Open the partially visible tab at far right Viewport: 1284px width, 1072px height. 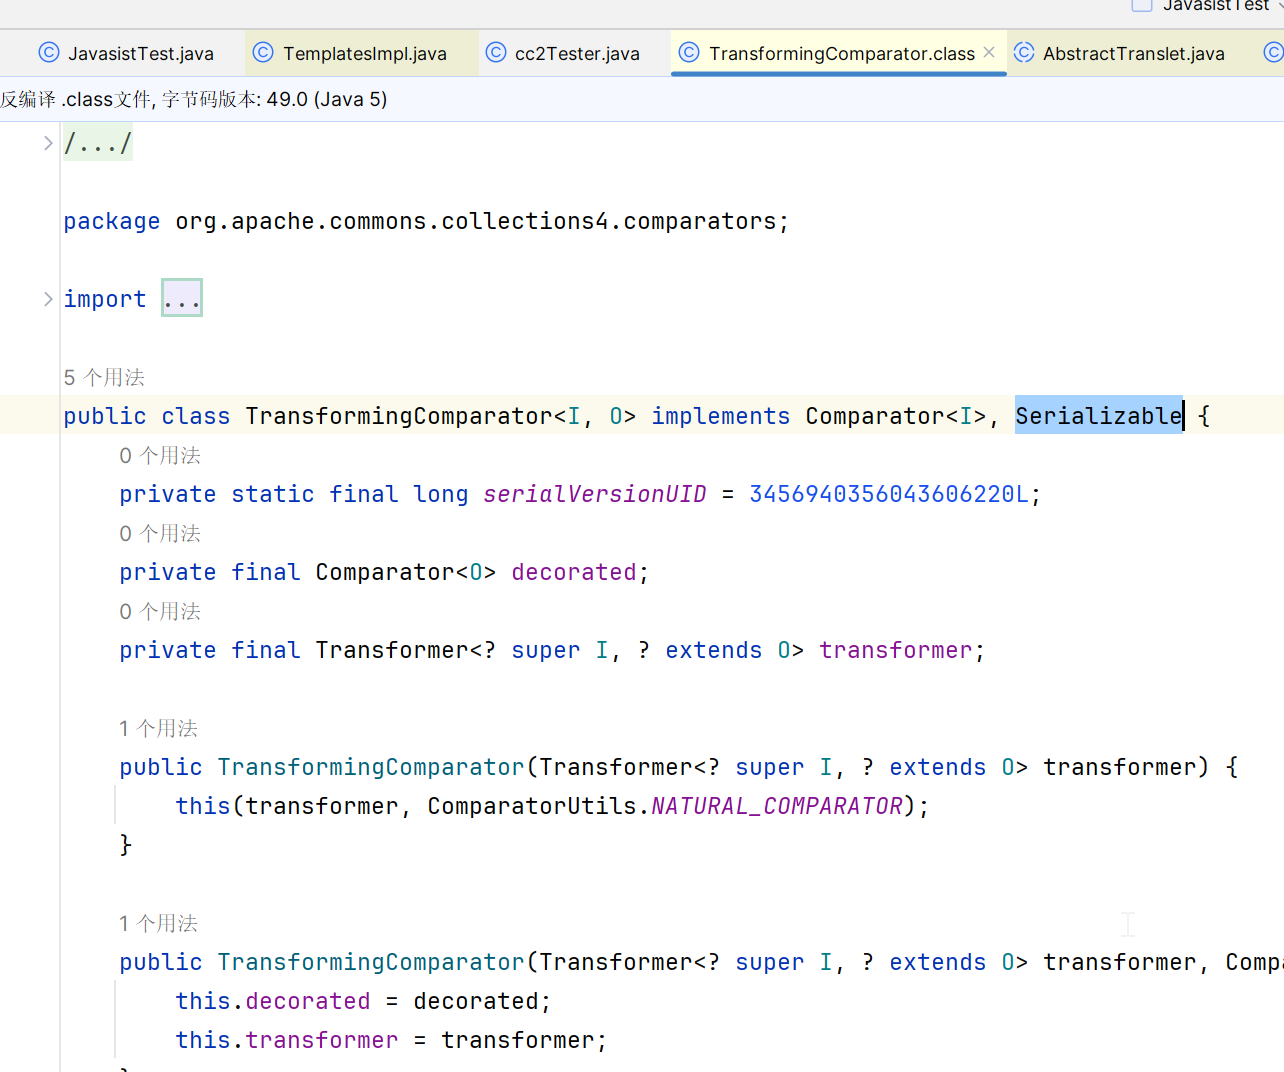pos(1273,53)
